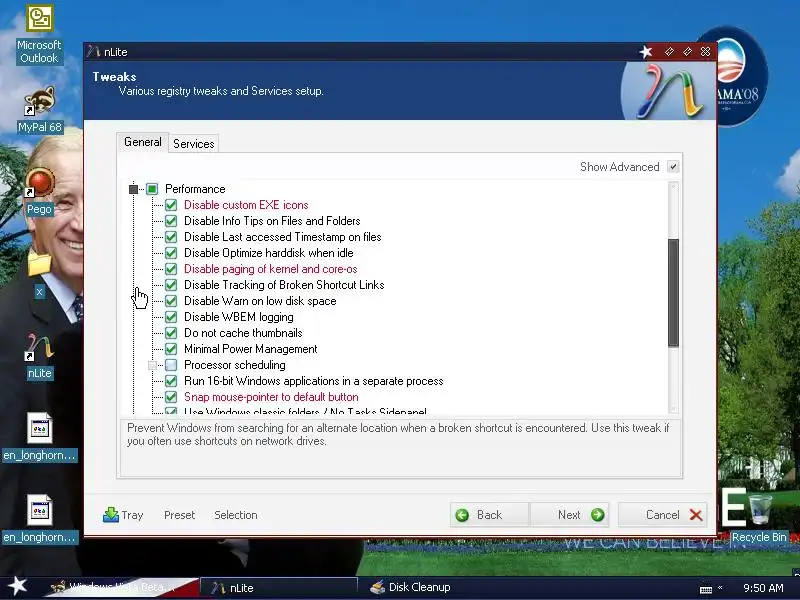This screenshot has height=600, width=800.
Task: Uncheck Run 16-bit Windows applications in separate process
Action: click(171, 381)
